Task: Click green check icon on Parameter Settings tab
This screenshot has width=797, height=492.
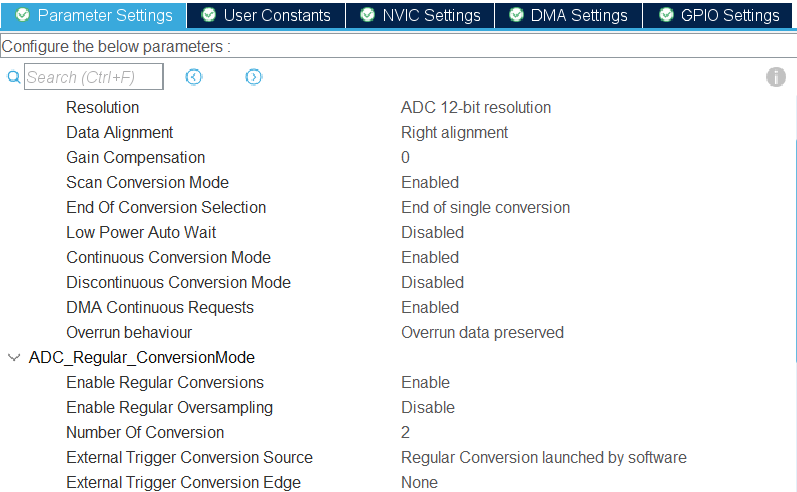Action: (22, 15)
